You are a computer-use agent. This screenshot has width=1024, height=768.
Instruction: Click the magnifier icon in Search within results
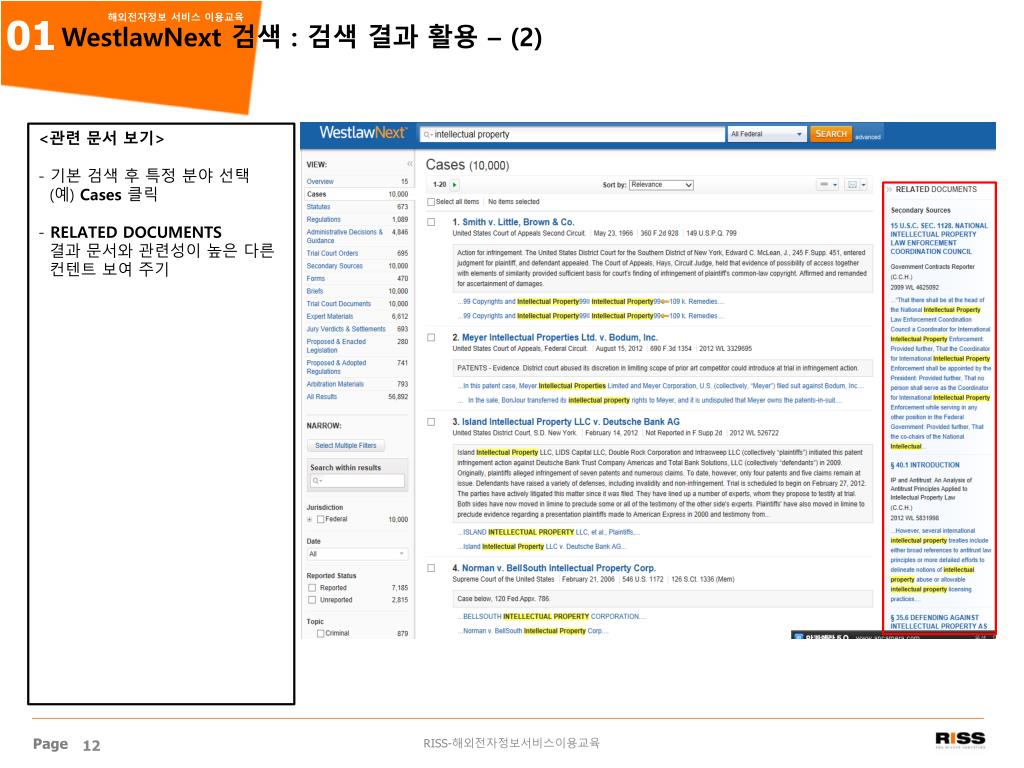tap(317, 481)
